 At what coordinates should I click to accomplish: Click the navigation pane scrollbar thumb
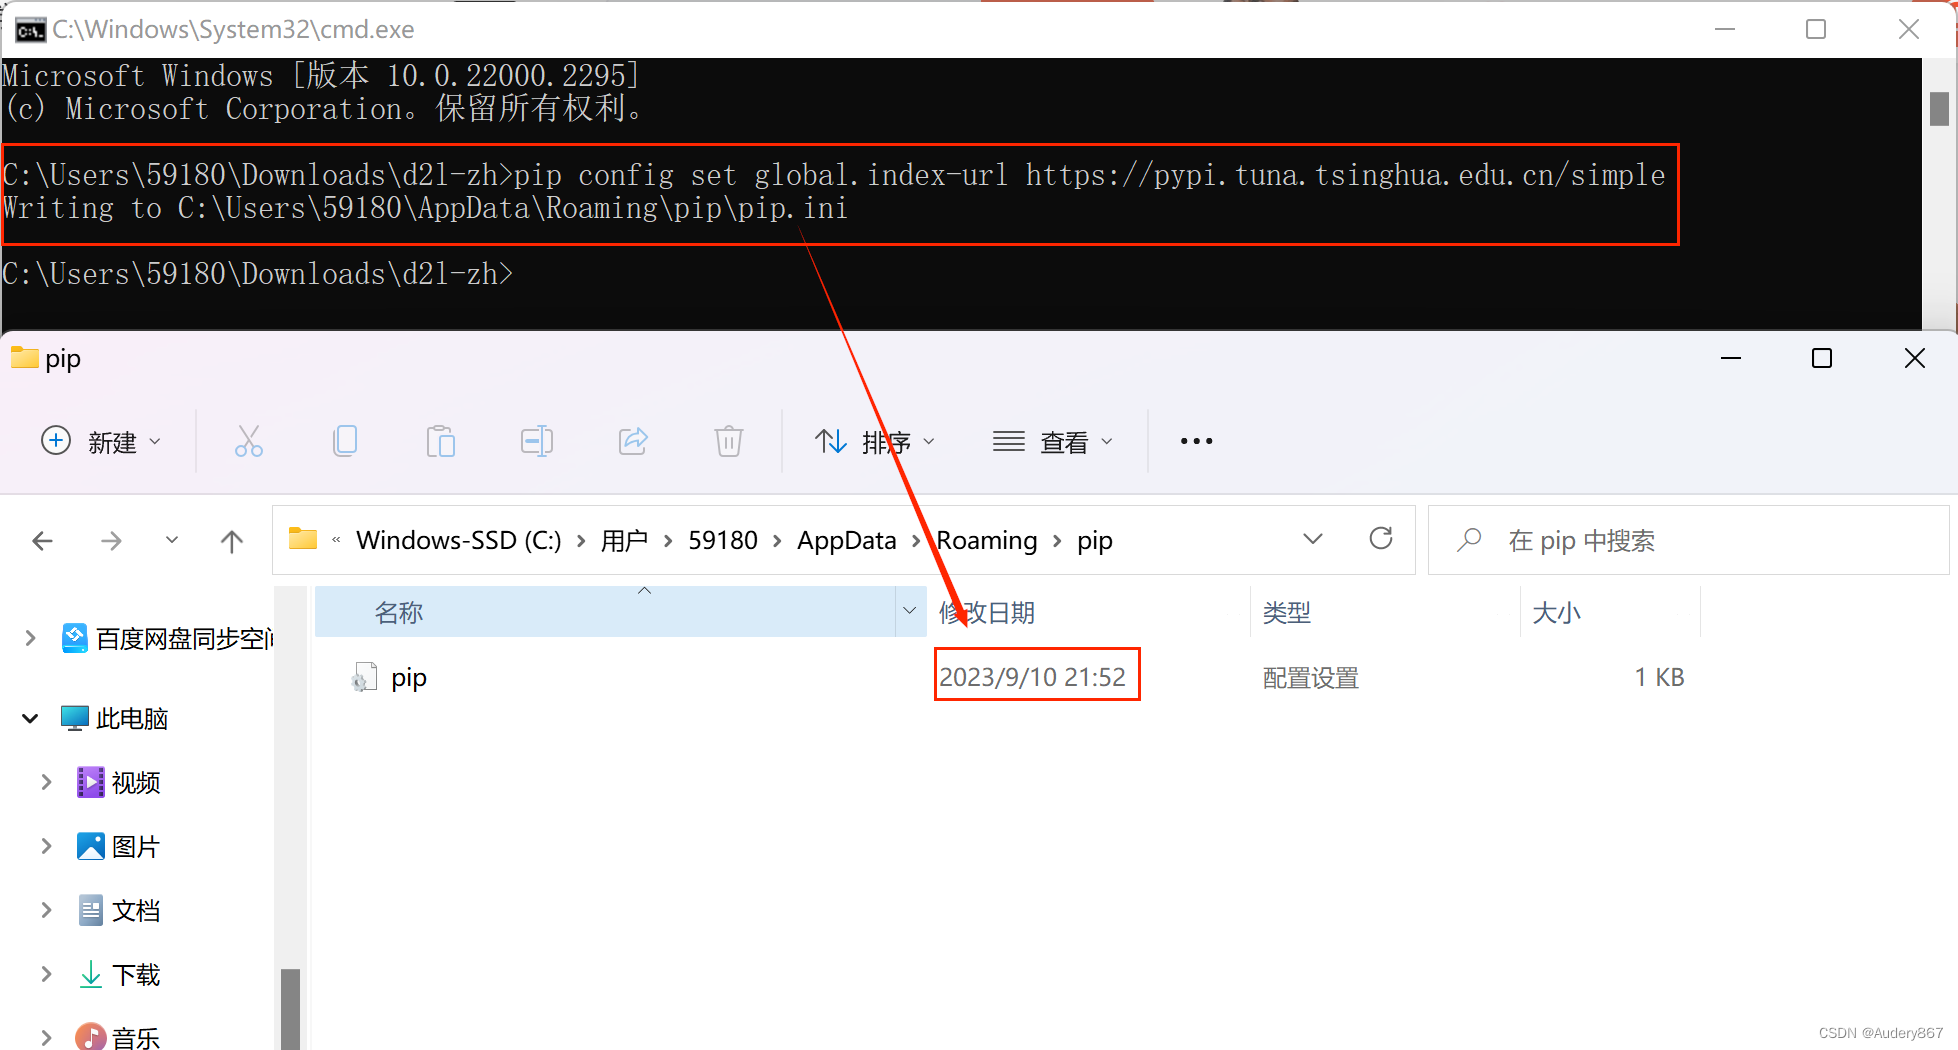[x=290, y=1009]
